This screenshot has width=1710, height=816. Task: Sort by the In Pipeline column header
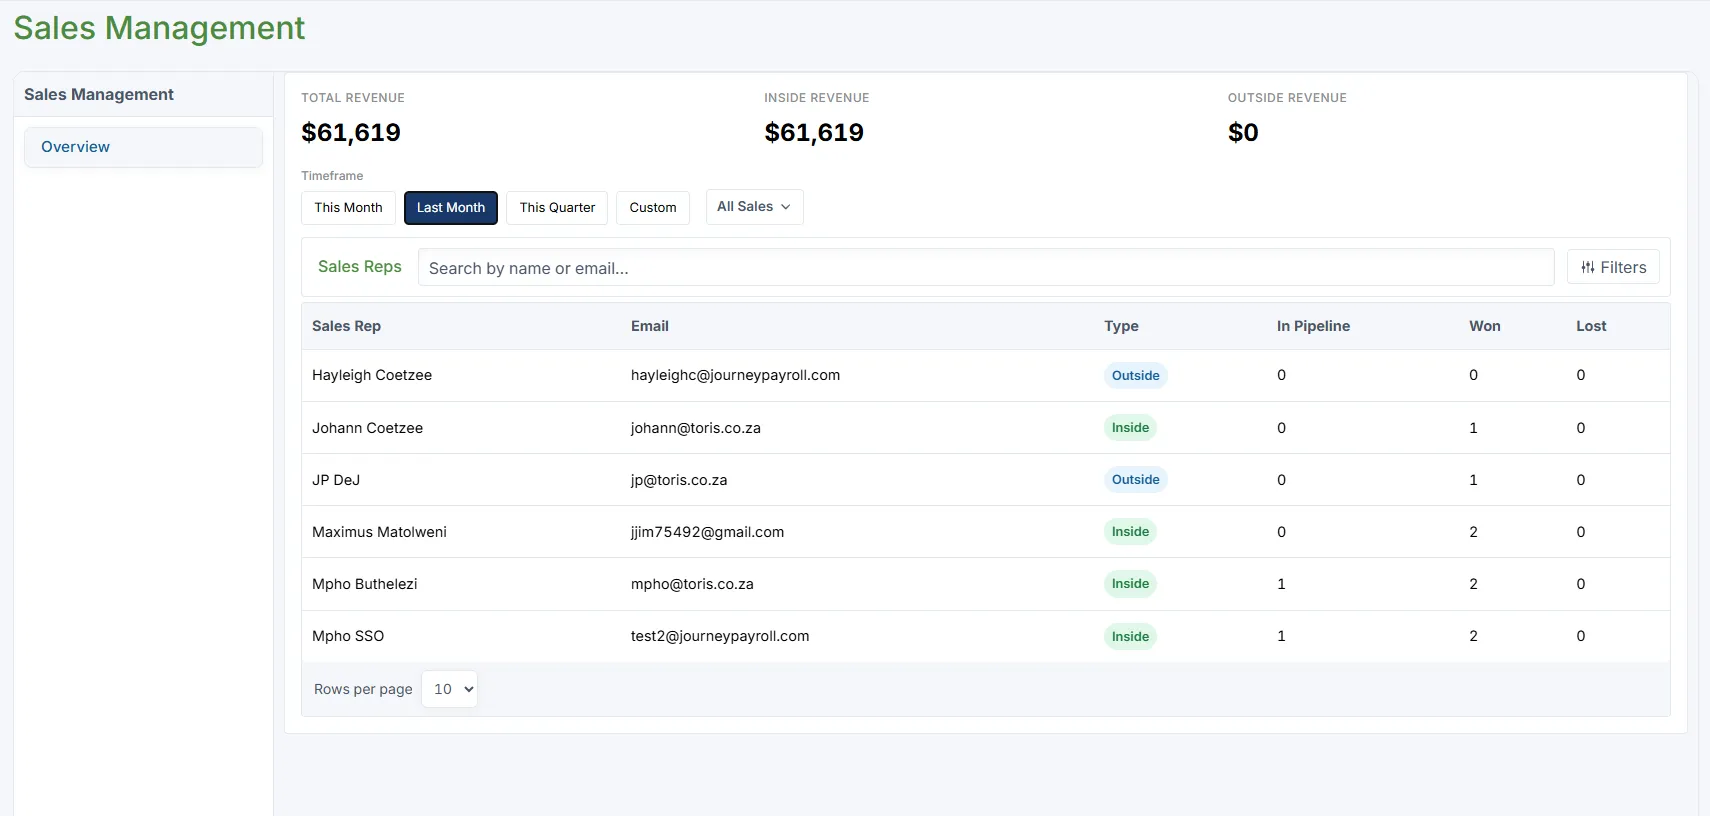point(1313,326)
